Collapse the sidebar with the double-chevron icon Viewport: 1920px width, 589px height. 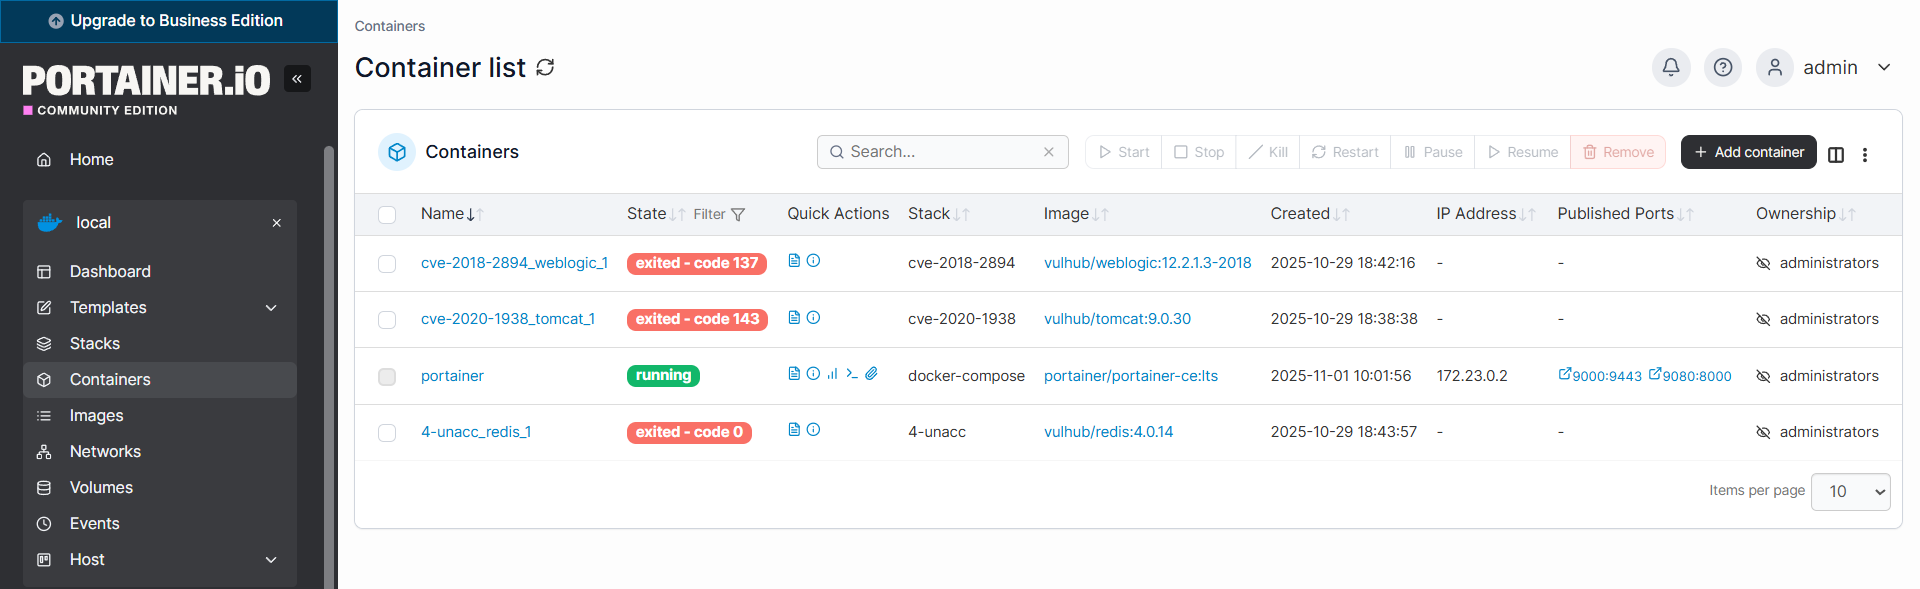[x=297, y=78]
